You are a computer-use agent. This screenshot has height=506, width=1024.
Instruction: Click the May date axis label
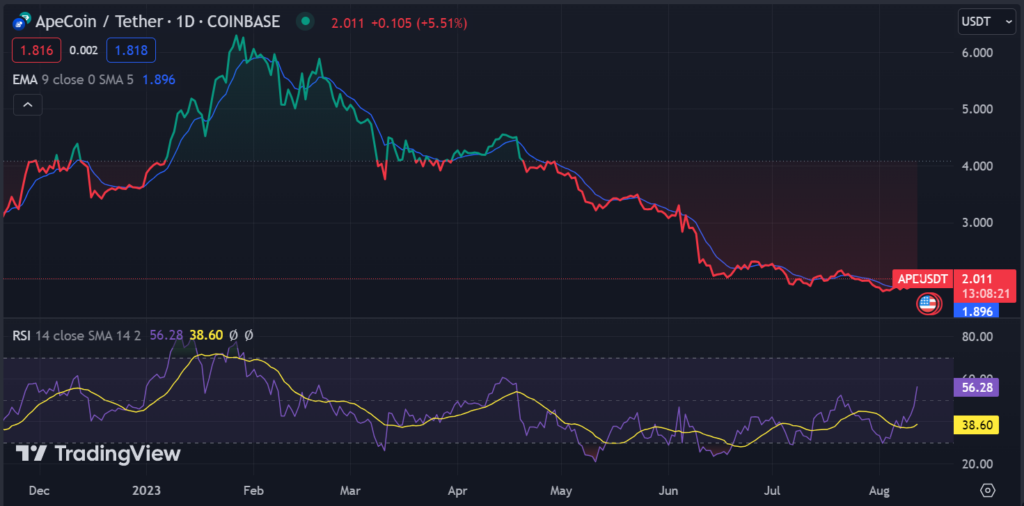coord(561,490)
